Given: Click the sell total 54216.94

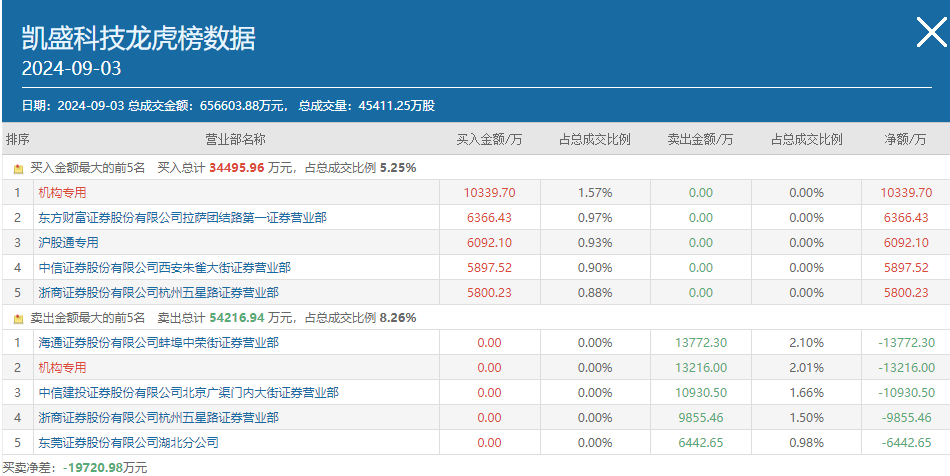Looking at the screenshot, I should (x=237, y=317).
